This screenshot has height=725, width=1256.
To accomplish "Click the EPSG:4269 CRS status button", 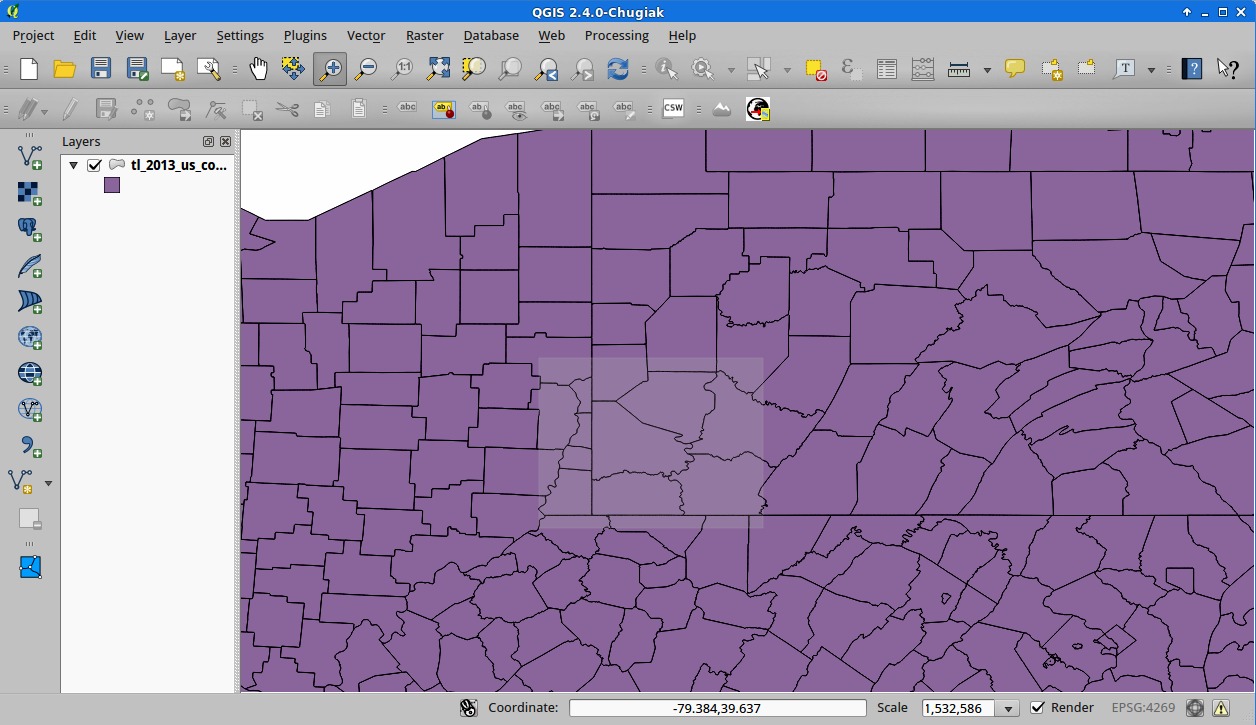I will coord(1143,708).
